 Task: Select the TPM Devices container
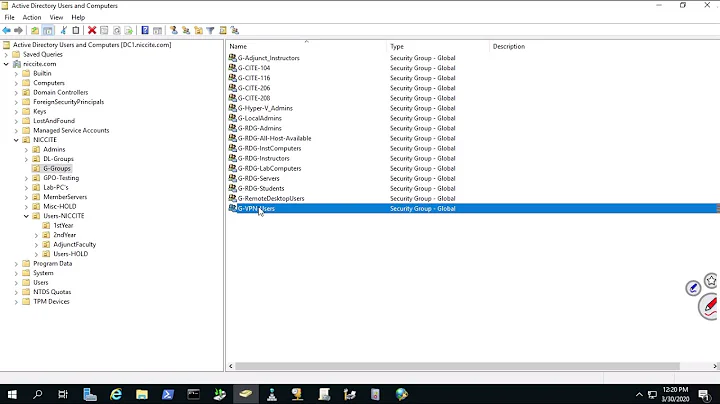coord(51,302)
